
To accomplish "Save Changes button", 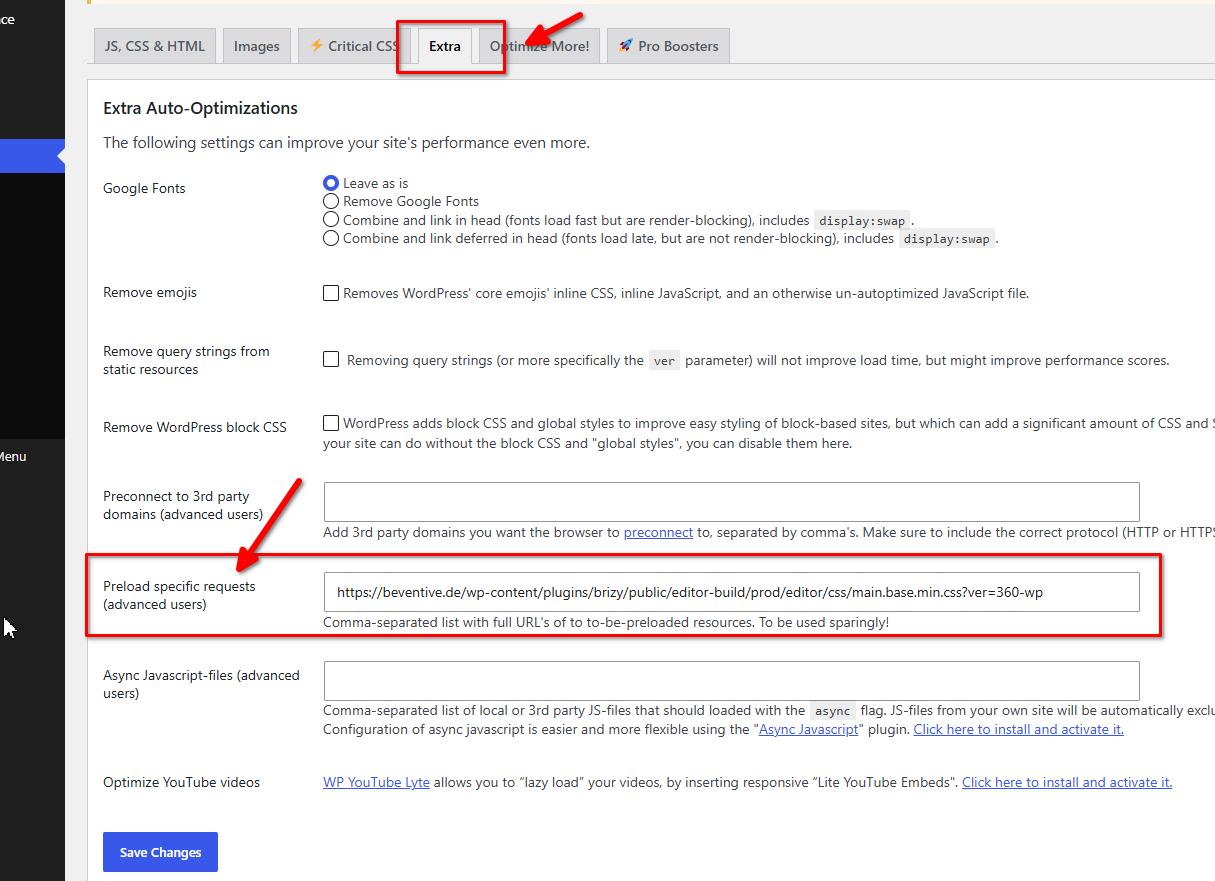I will [160, 852].
